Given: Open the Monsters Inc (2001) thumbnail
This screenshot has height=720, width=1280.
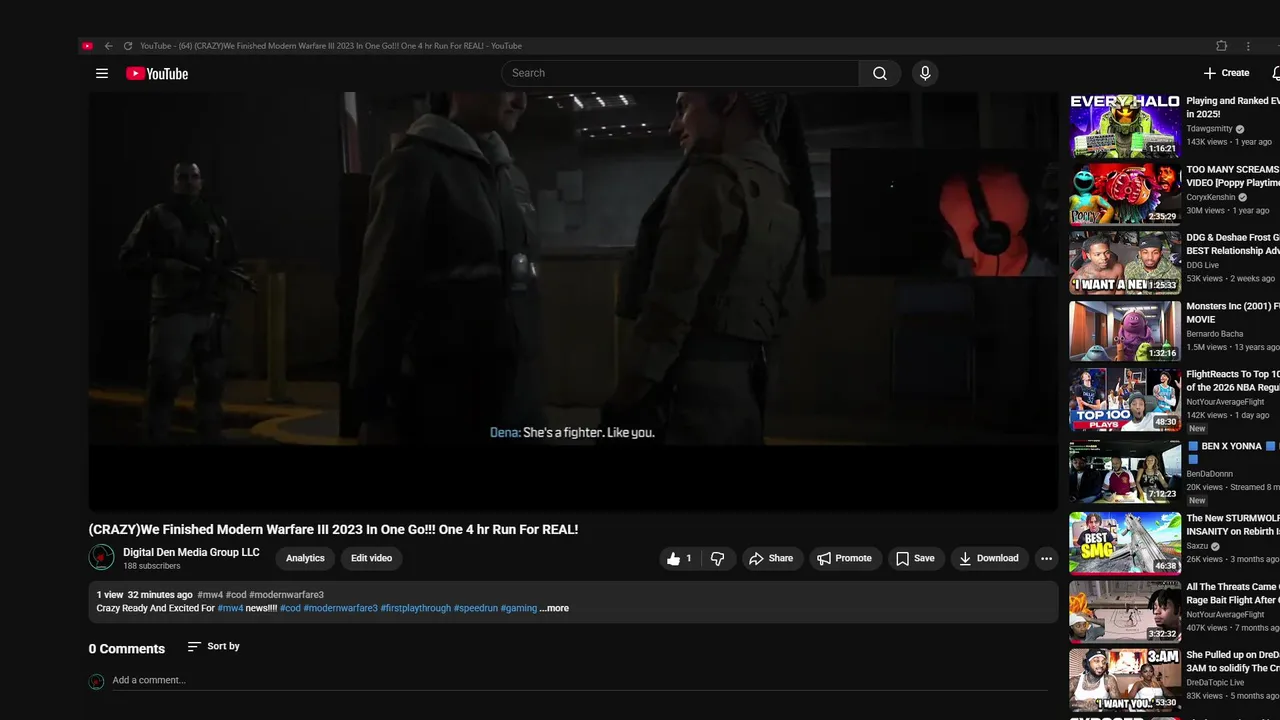Looking at the screenshot, I should click(x=1125, y=331).
